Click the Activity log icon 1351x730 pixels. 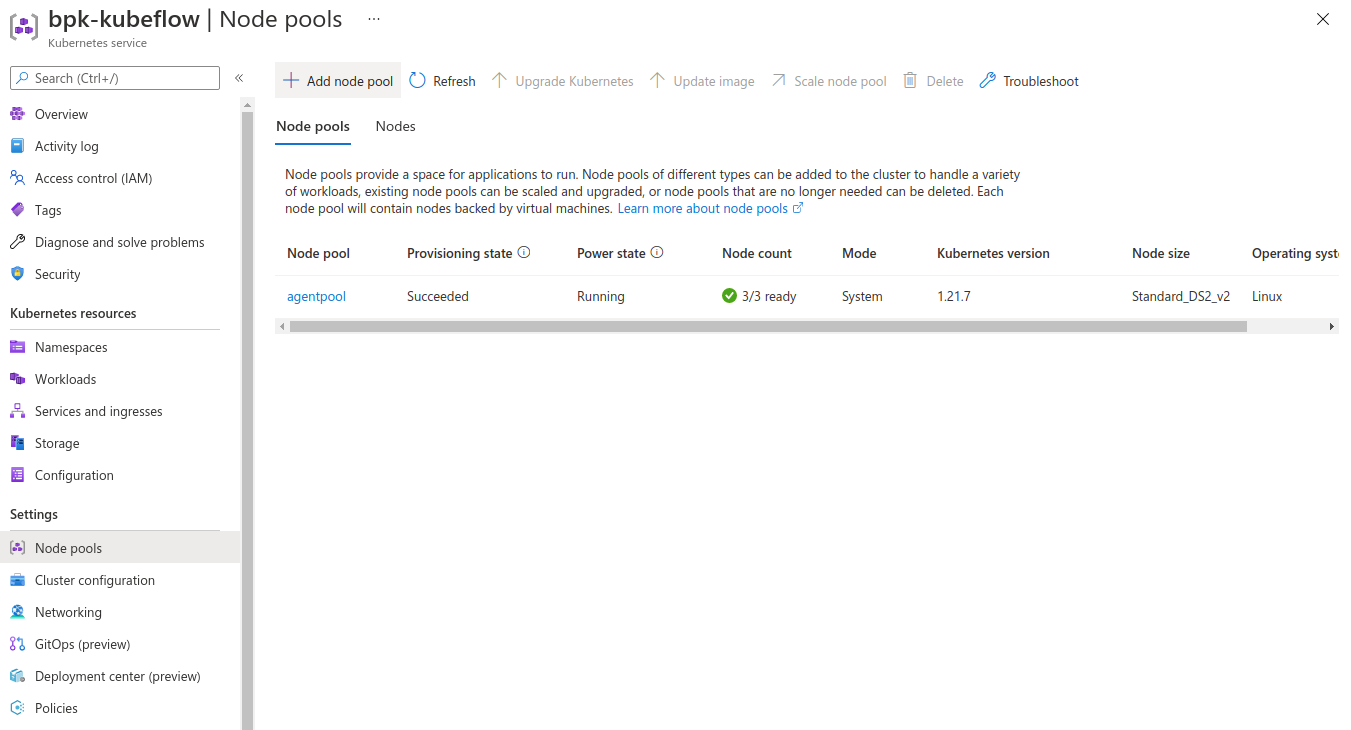click(x=17, y=146)
